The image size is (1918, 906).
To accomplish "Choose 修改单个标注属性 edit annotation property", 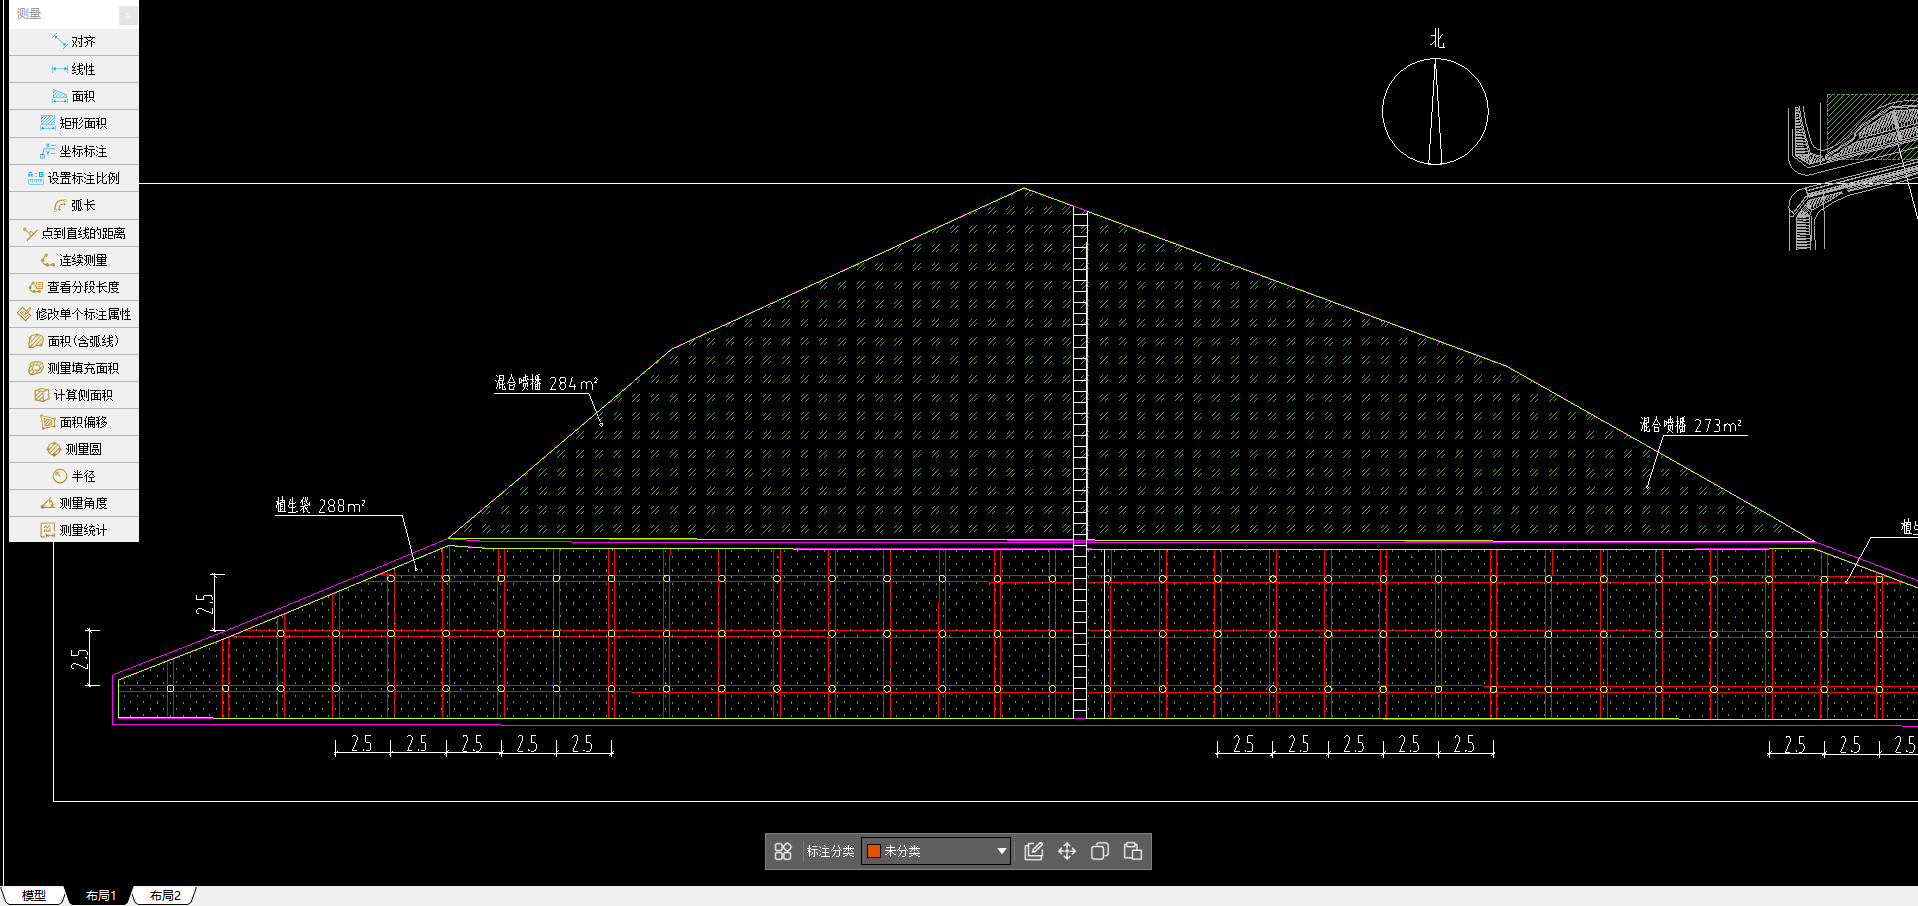I will pyautogui.click(x=74, y=314).
